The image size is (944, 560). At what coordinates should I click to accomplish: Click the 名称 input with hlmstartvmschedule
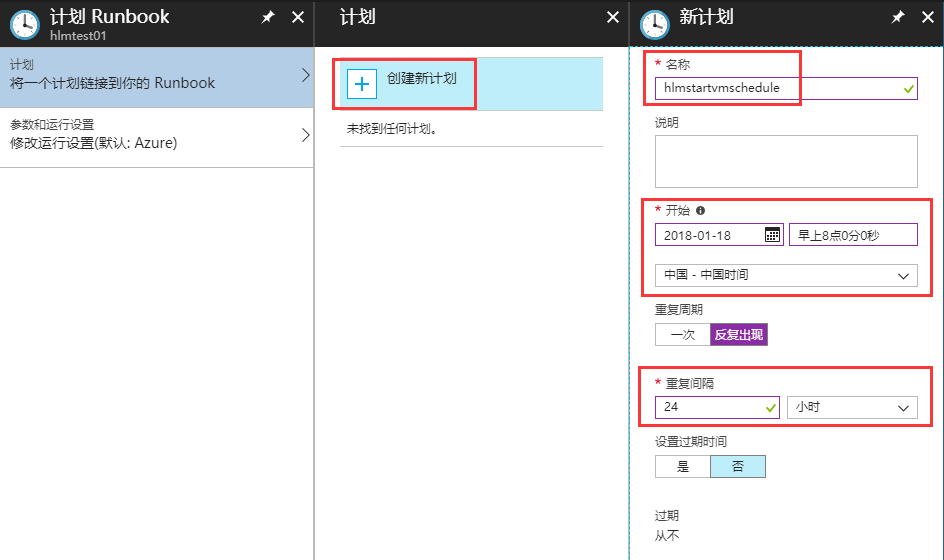point(786,89)
